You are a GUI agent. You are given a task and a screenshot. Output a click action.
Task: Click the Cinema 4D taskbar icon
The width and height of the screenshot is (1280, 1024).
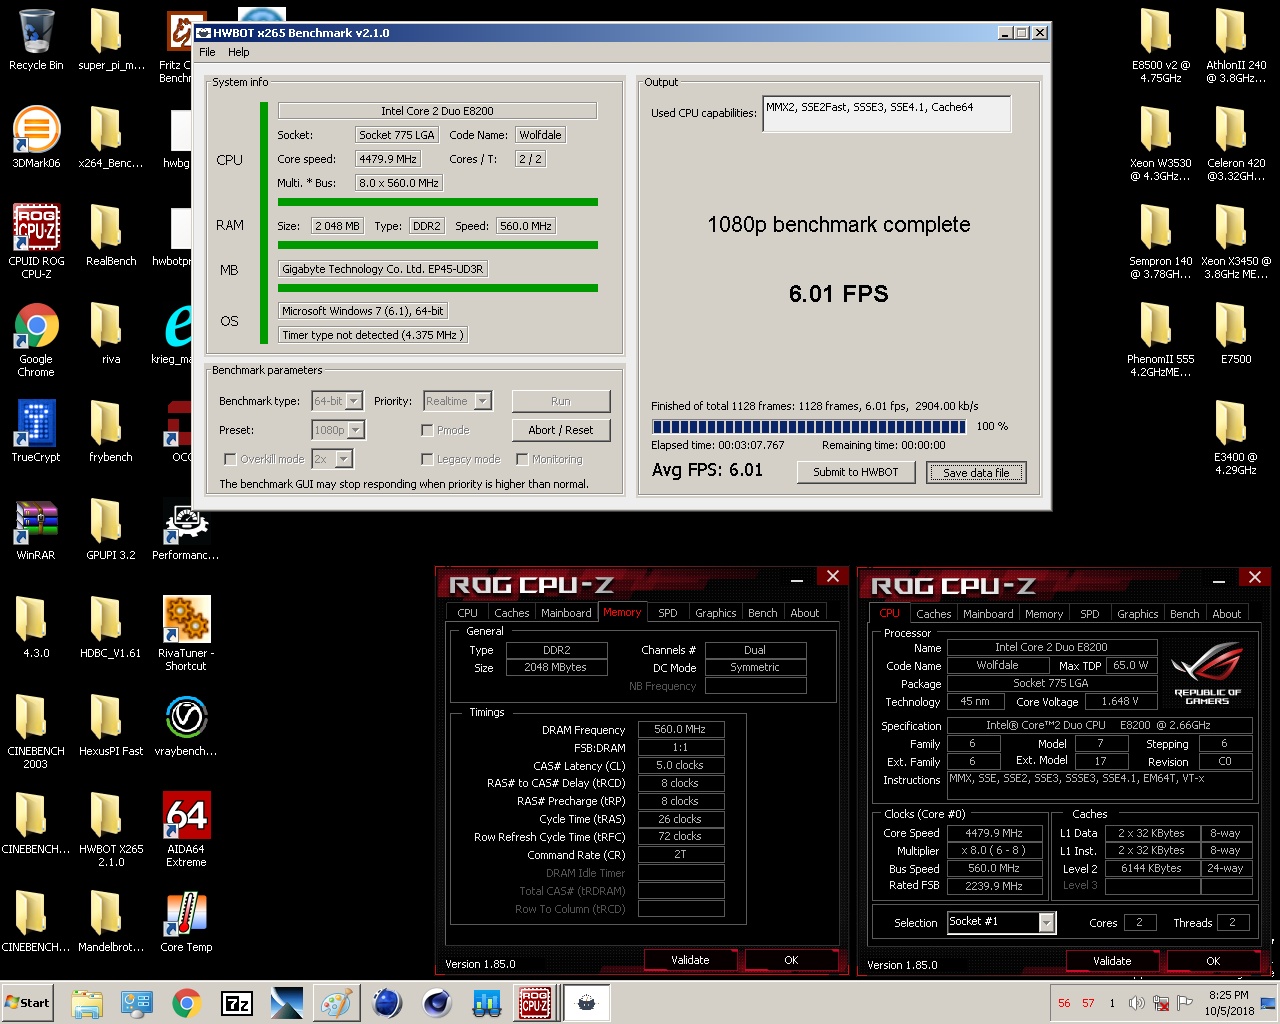coord(436,1003)
